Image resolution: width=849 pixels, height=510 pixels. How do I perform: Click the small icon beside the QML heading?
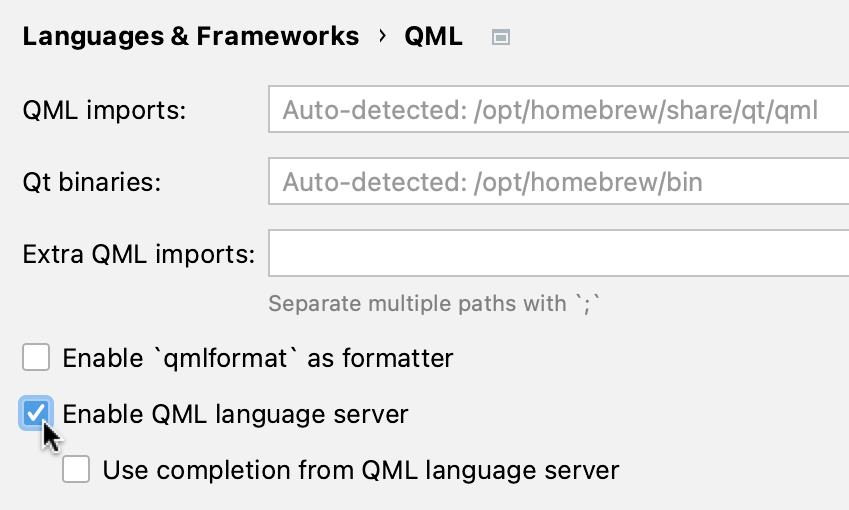[x=501, y=38]
